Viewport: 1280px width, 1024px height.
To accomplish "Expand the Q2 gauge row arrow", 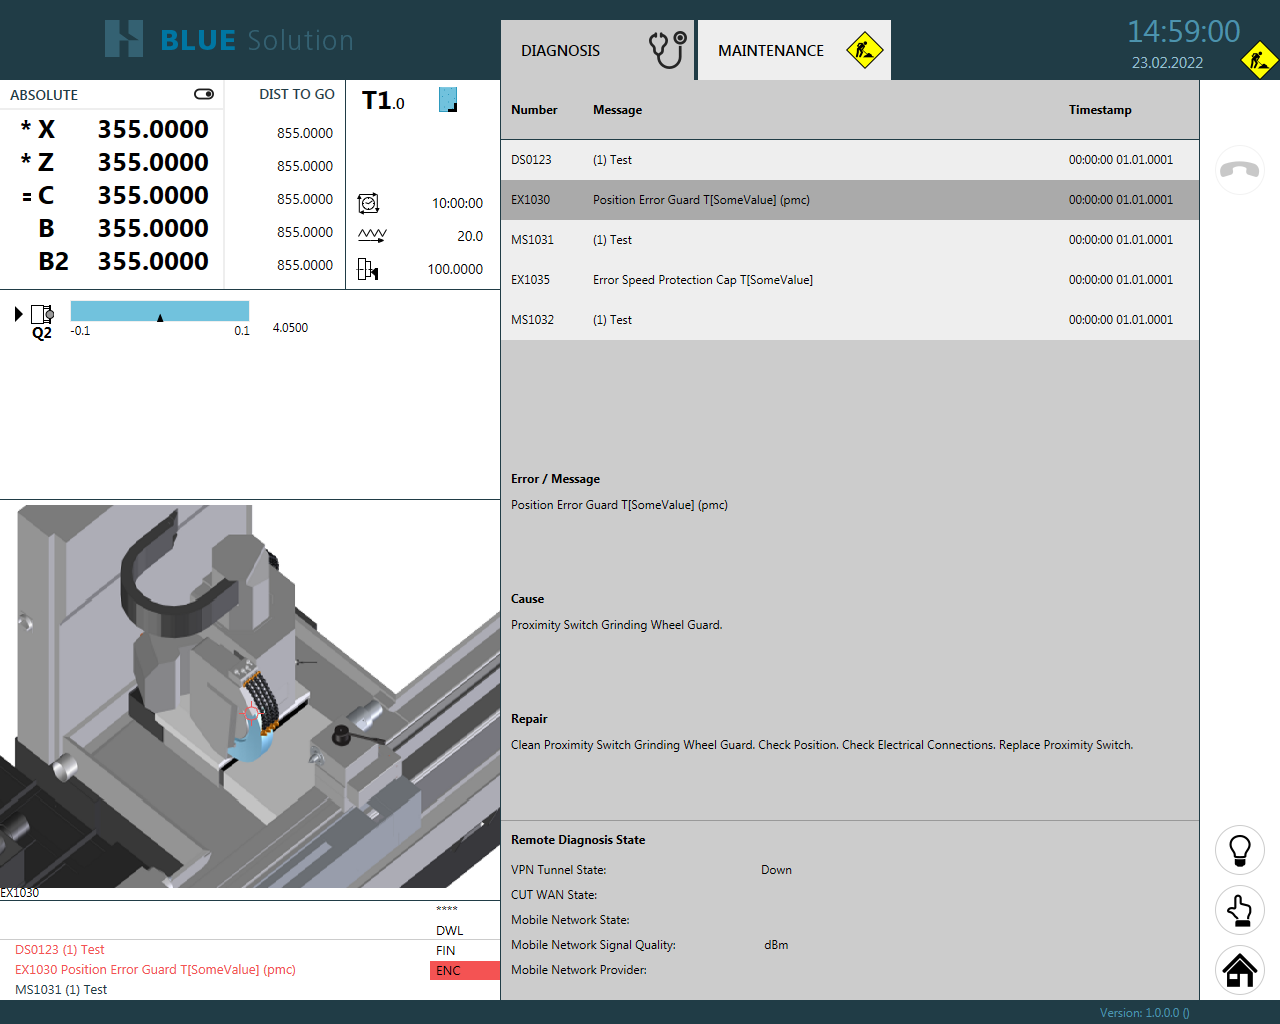I will (x=18, y=314).
